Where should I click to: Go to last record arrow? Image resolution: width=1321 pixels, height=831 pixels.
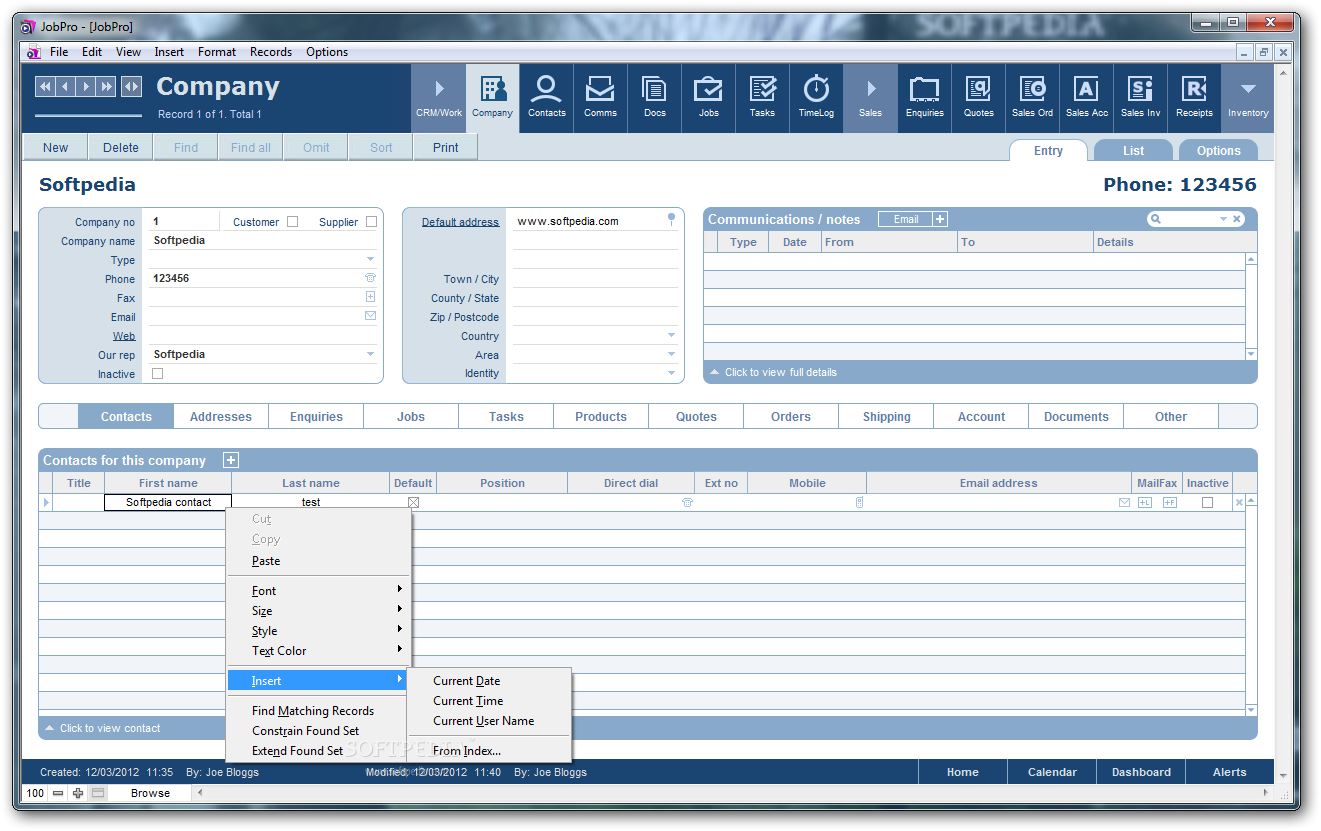107,87
